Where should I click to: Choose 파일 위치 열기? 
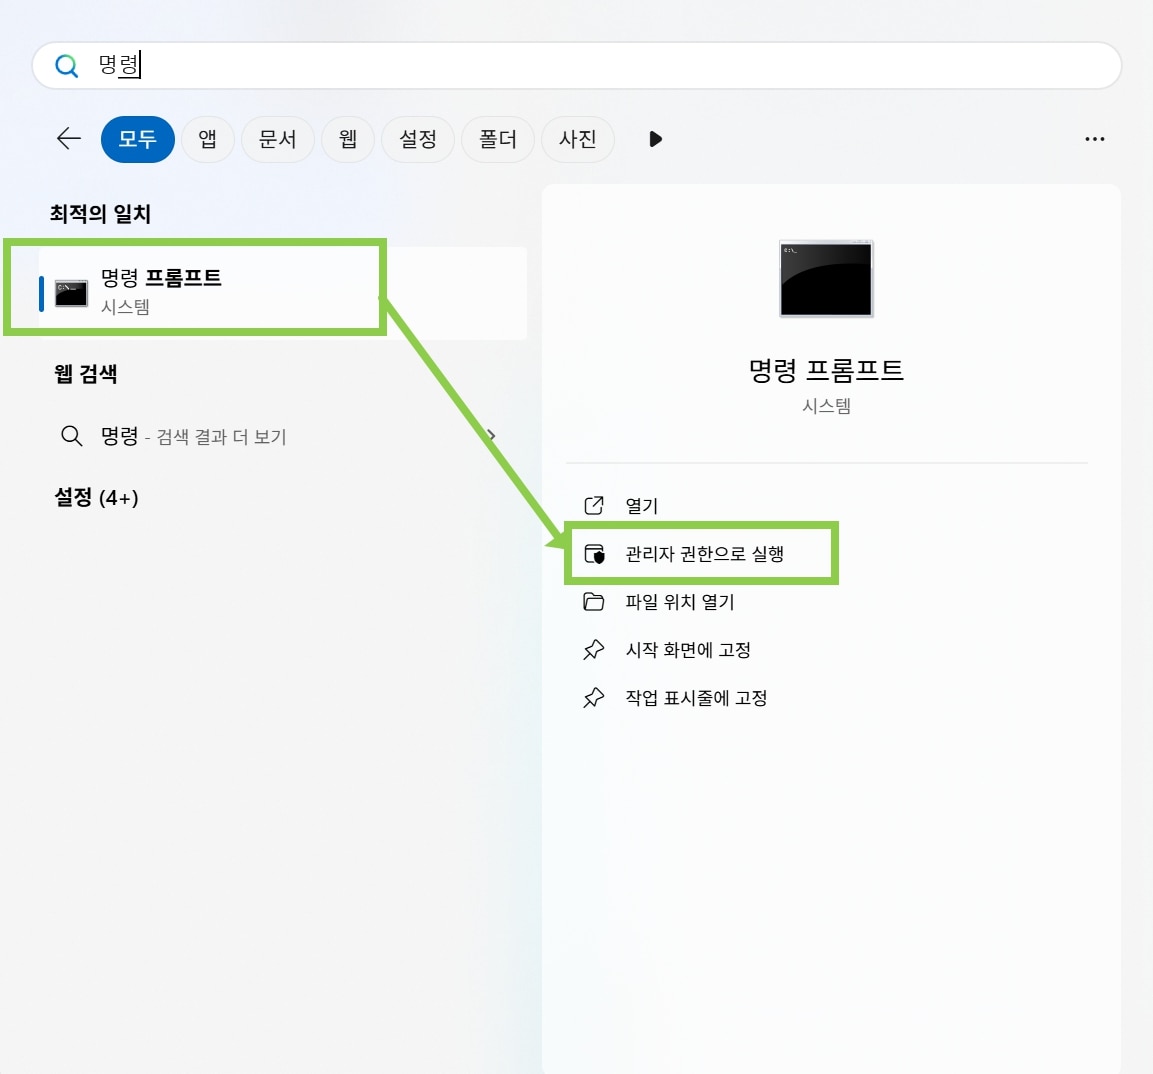tap(679, 602)
